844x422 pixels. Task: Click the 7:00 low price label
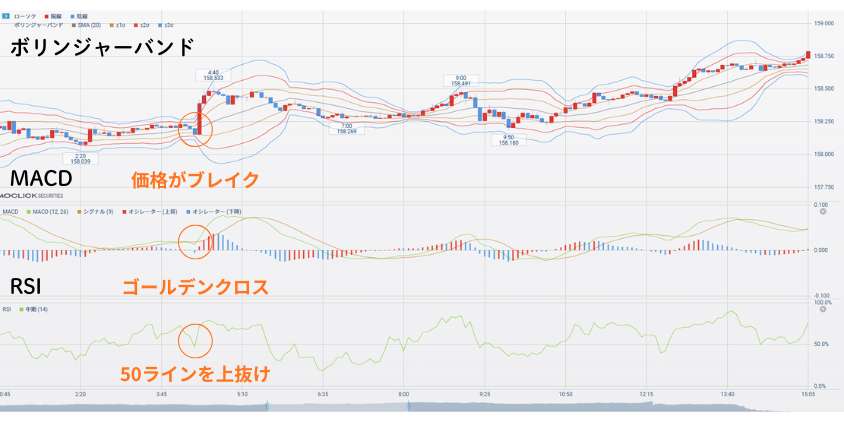pos(346,128)
